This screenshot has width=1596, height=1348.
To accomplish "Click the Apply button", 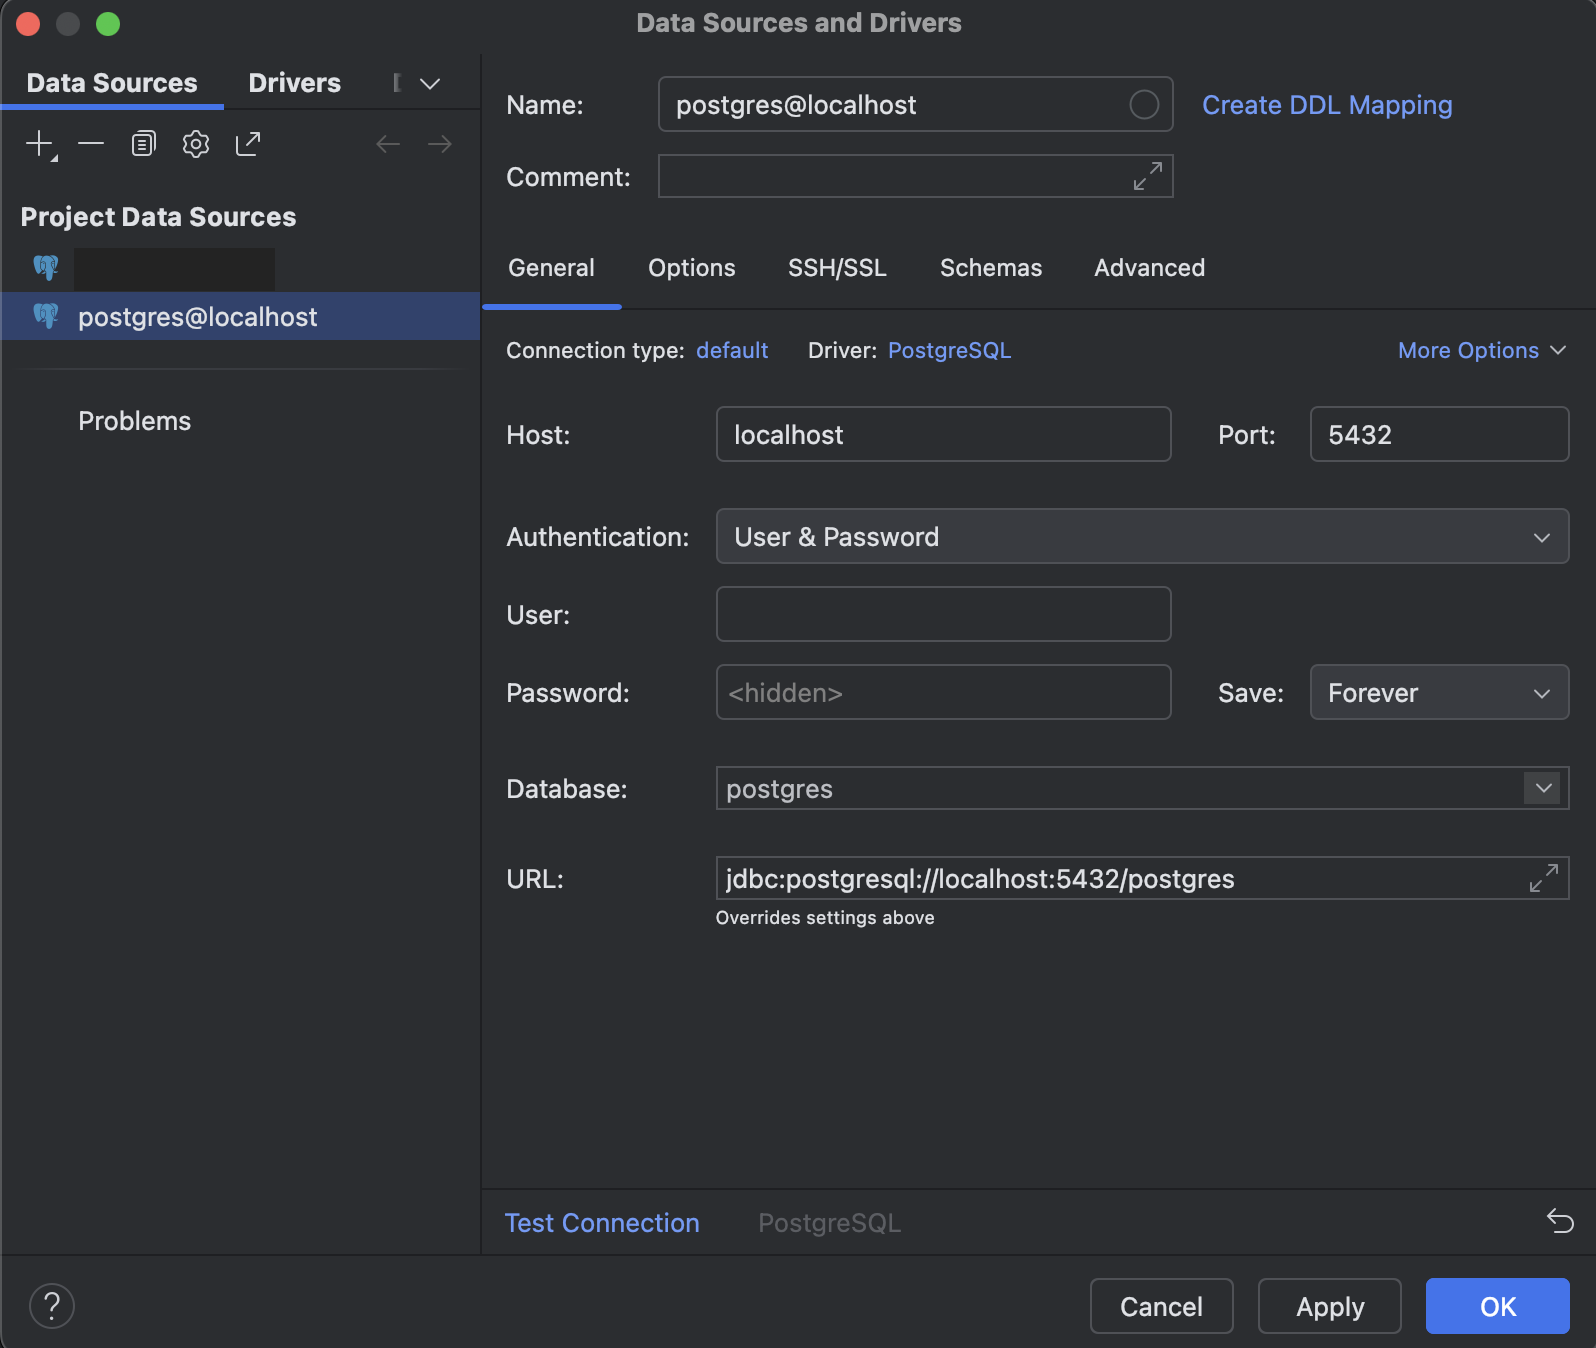I will pyautogui.click(x=1330, y=1306).
